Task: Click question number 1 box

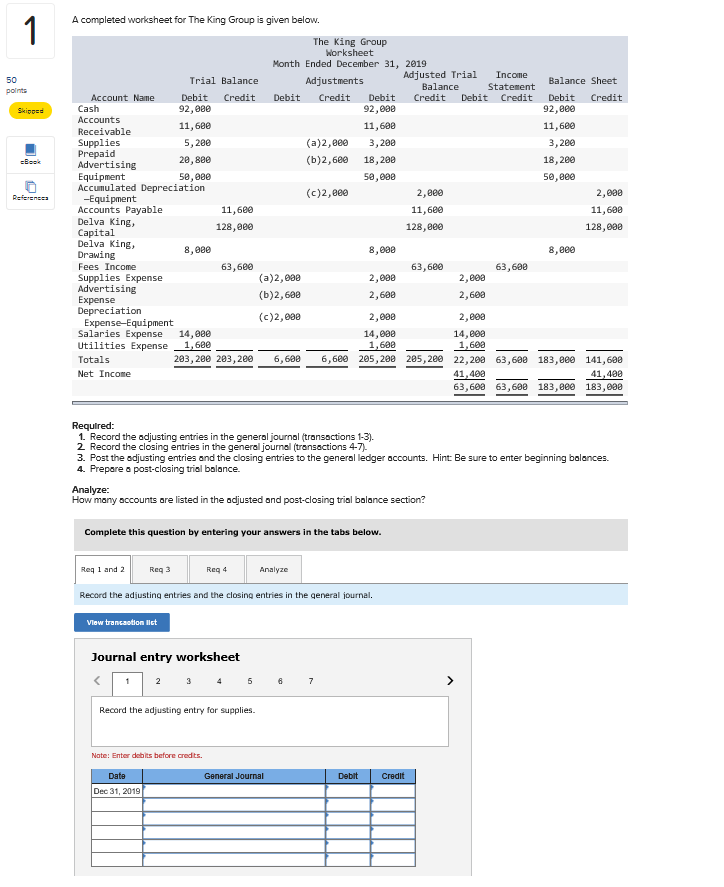Action: click(x=31, y=31)
